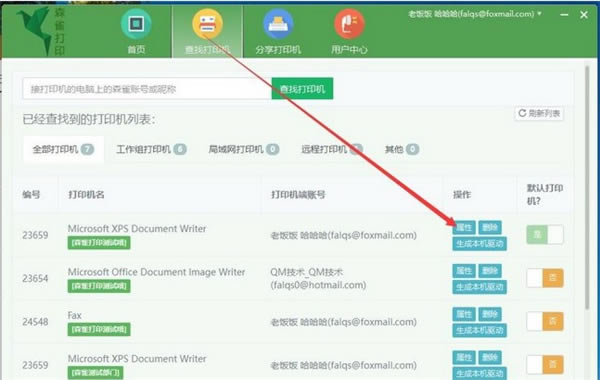Click the 默认打印机? column header
Image resolution: width=600 pixels, height=380 pixels.
(545, 194)
